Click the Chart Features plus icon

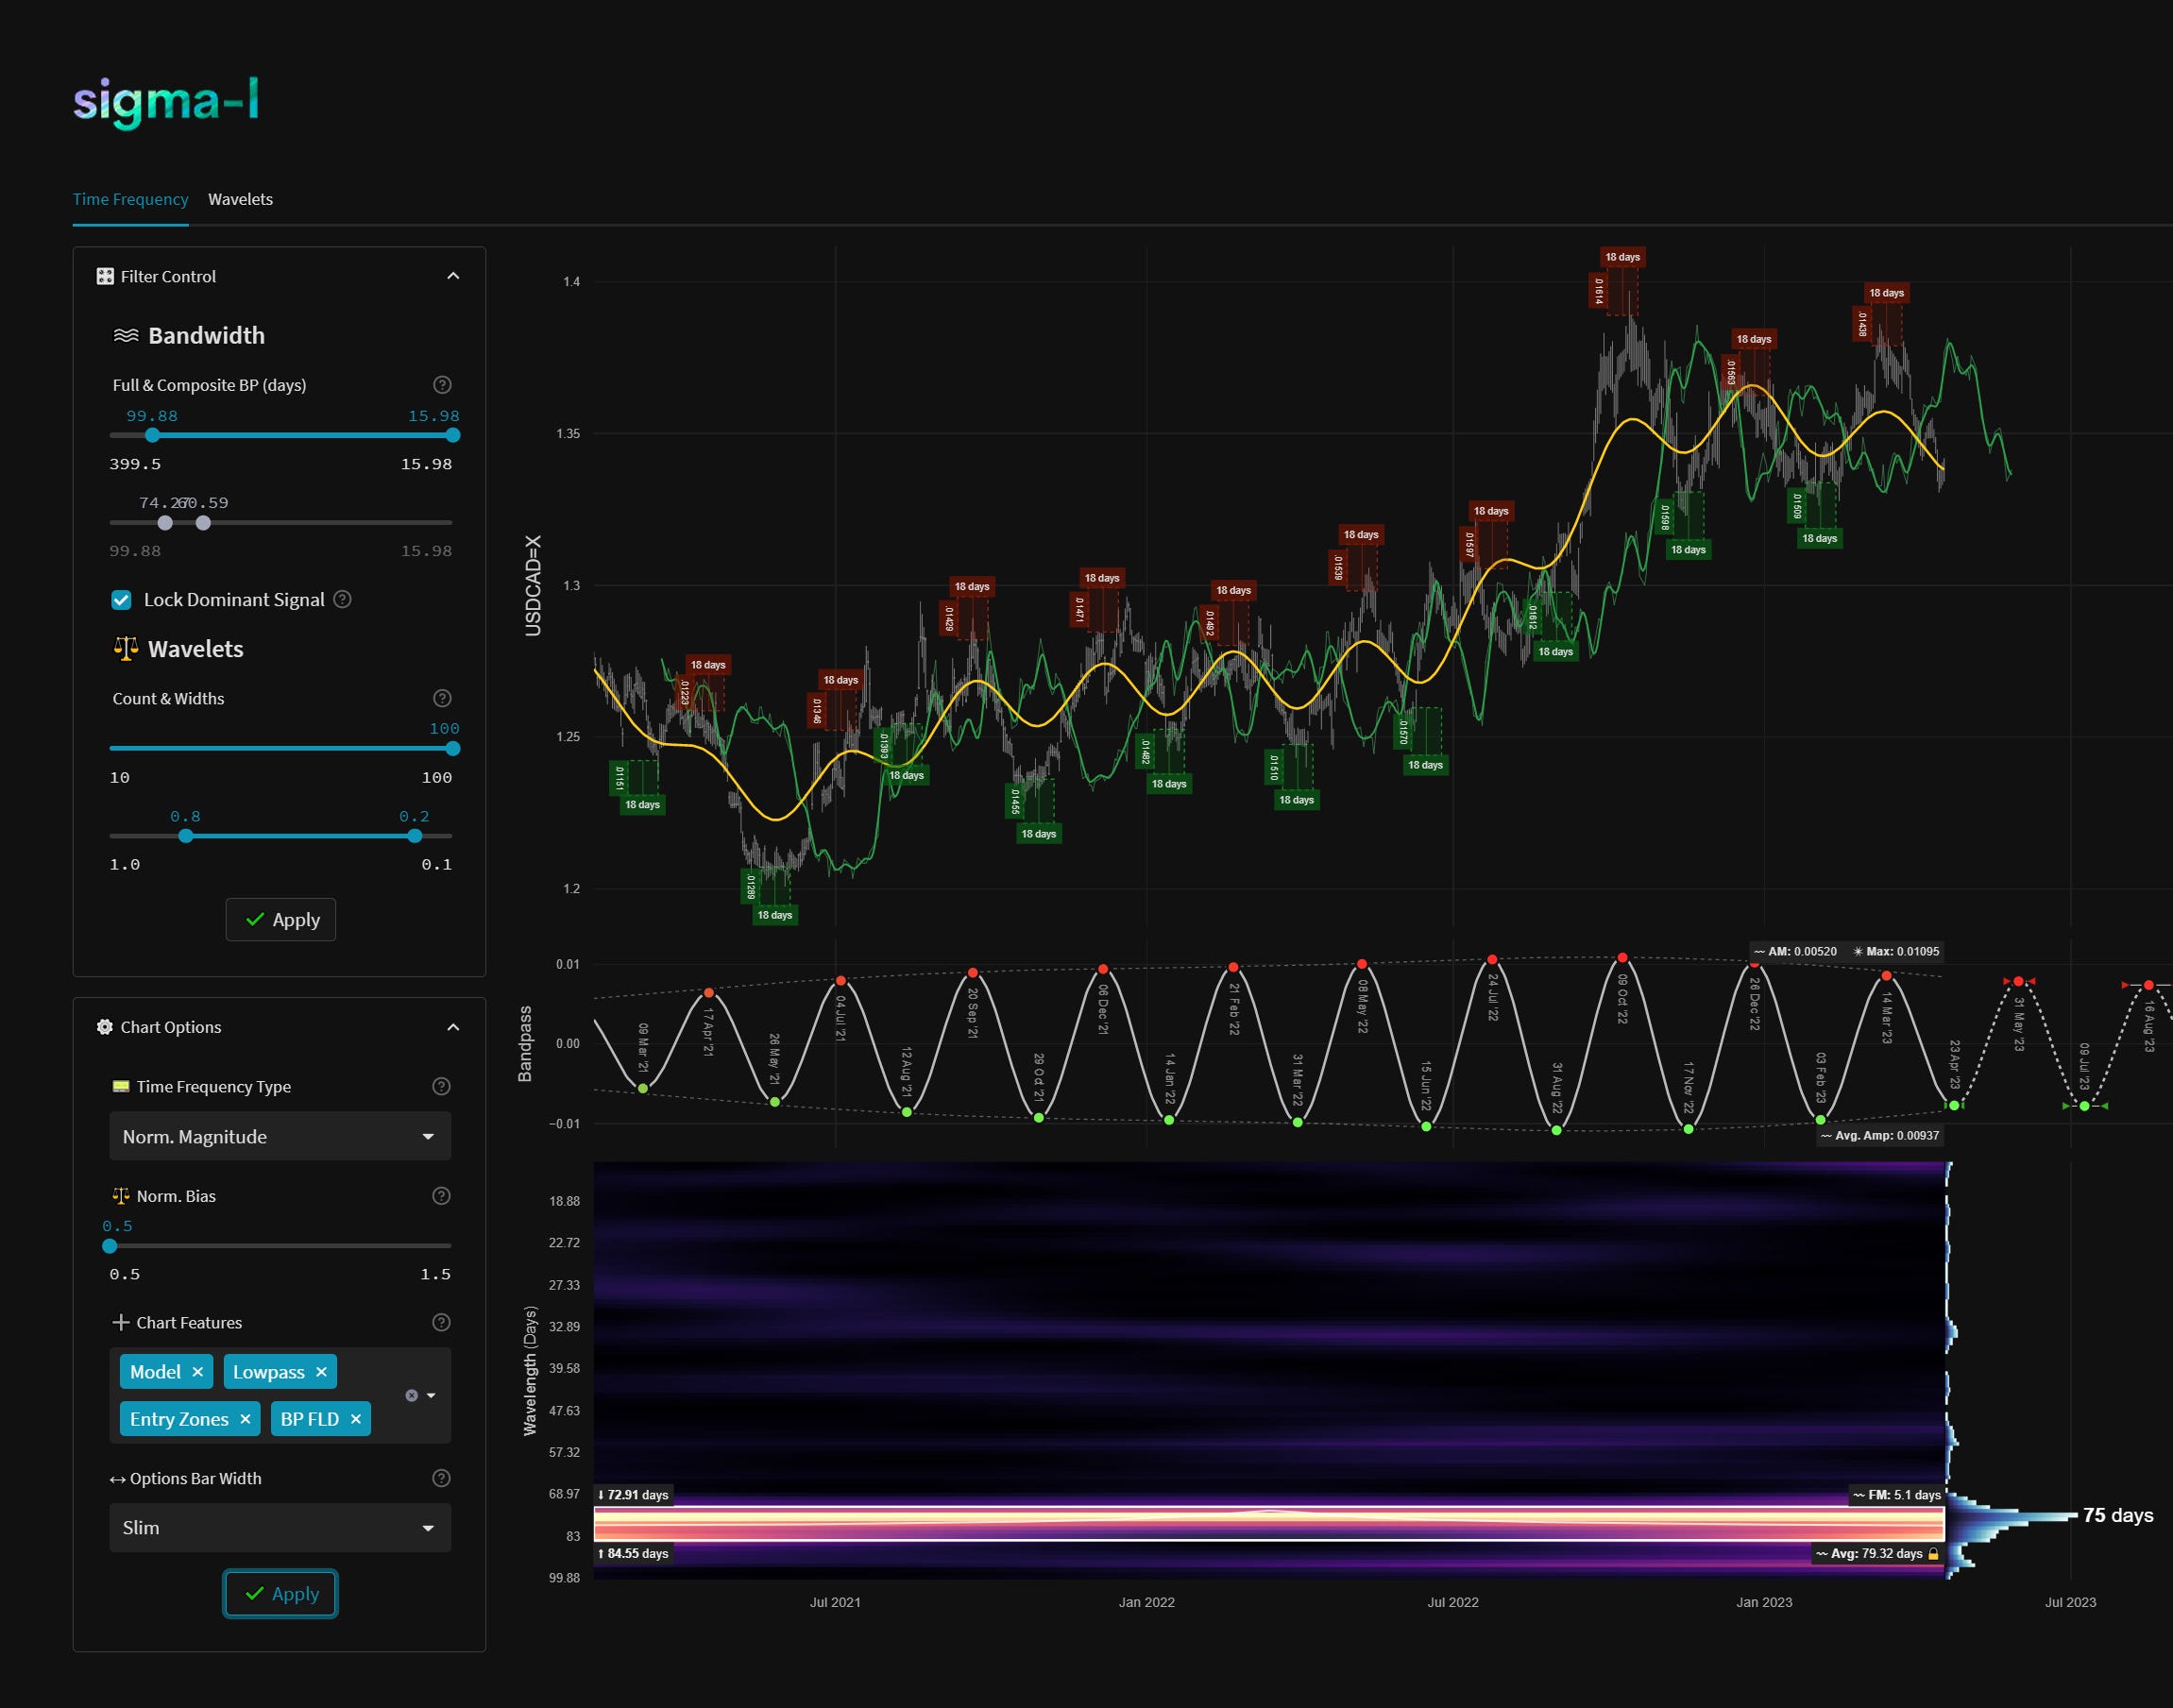(121, 1323)
